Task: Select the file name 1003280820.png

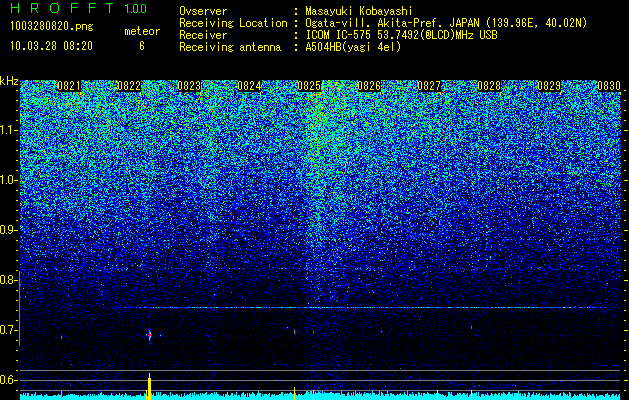Action: pyautogui.click(x=52, y=26)
